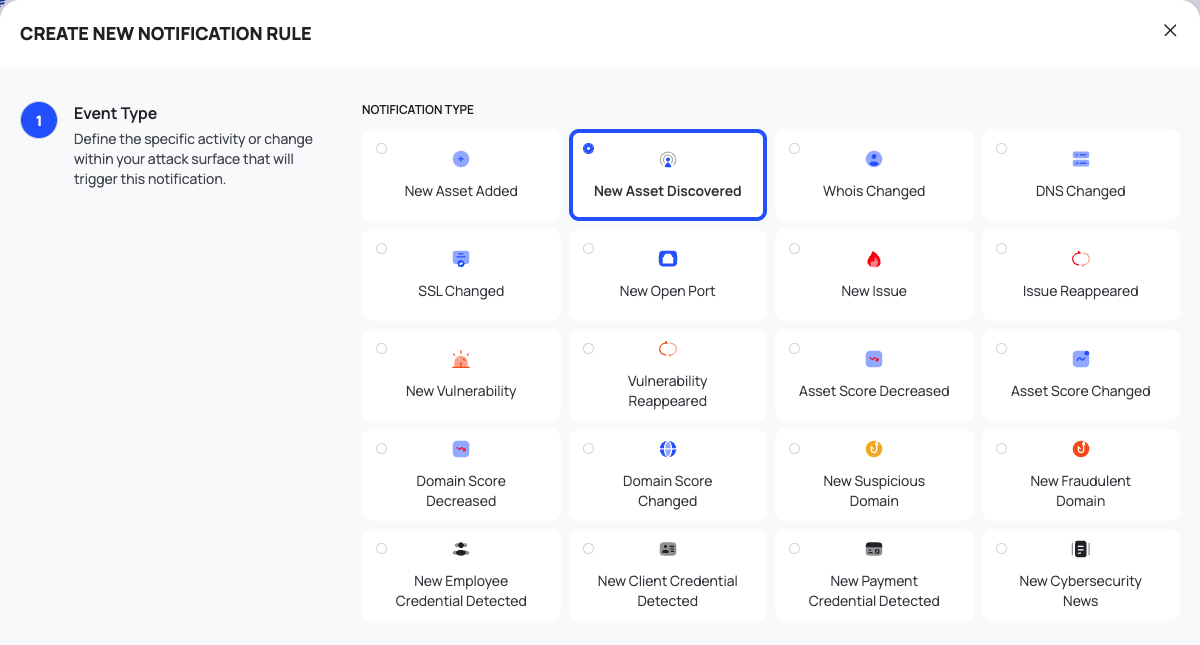This screenshot has height=645, width=1200.
Task: Click the New Asset Discovered radar icon
Action: 668,160
